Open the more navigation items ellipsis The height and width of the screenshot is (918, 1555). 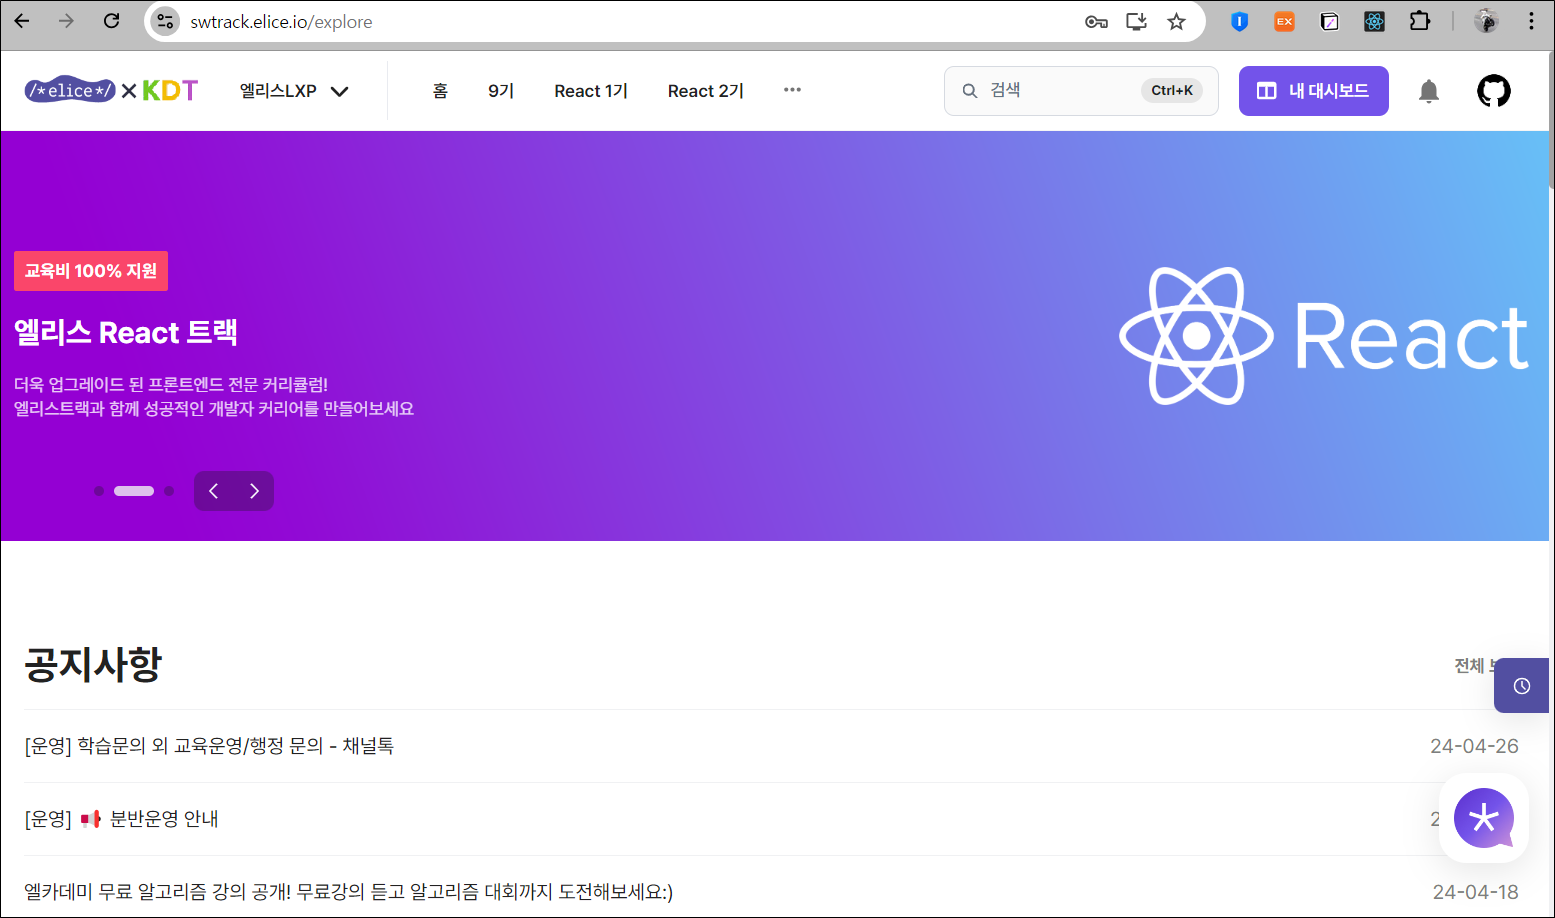pos(792,90)
